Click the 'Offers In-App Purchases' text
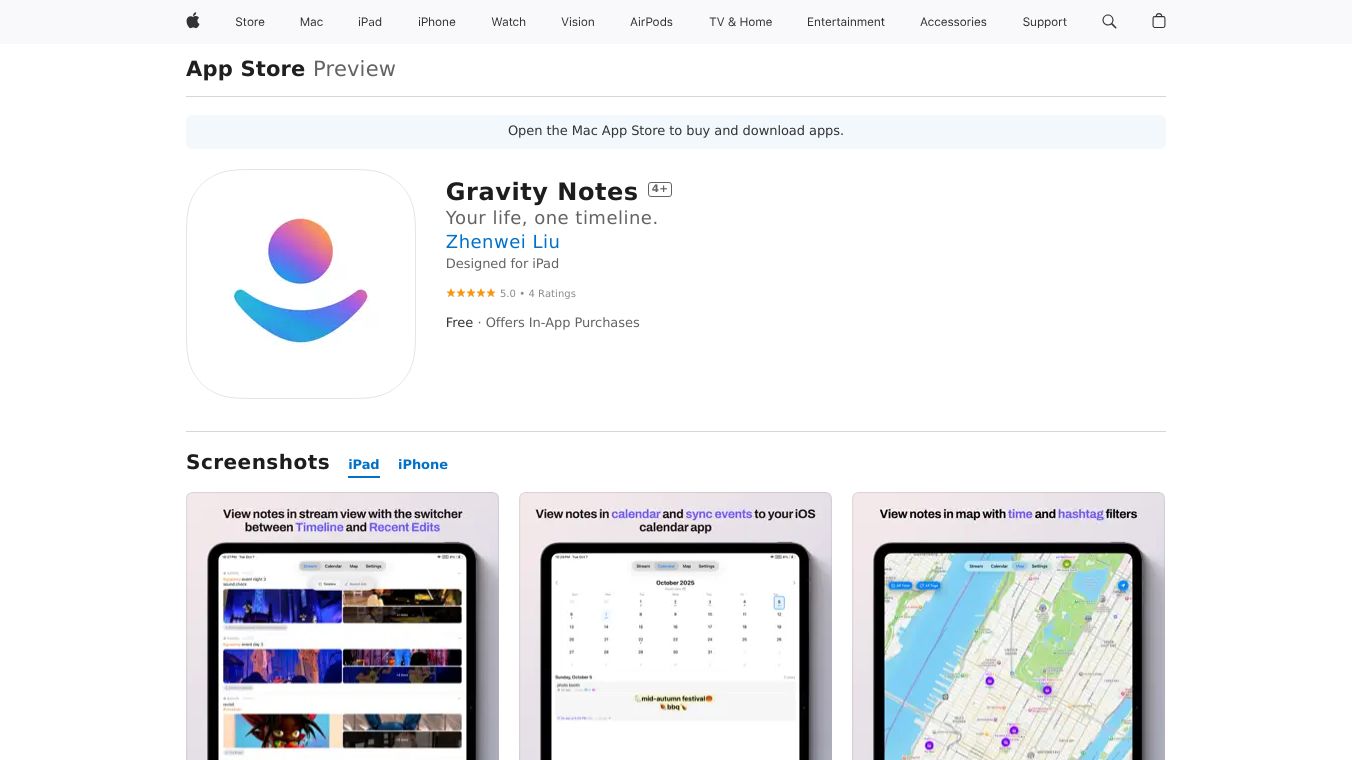 [x=562, y=322]
